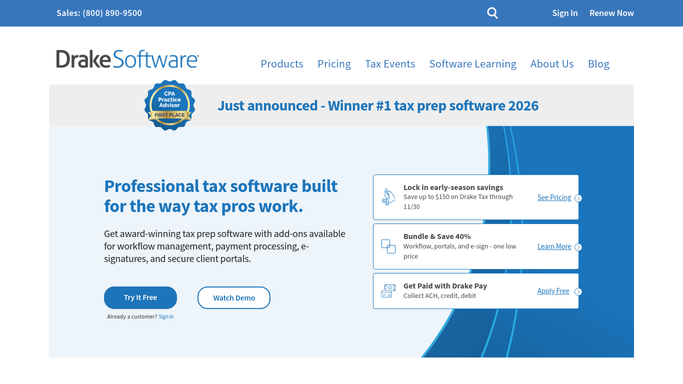Click Sign In in the top bar

point(565,13)
